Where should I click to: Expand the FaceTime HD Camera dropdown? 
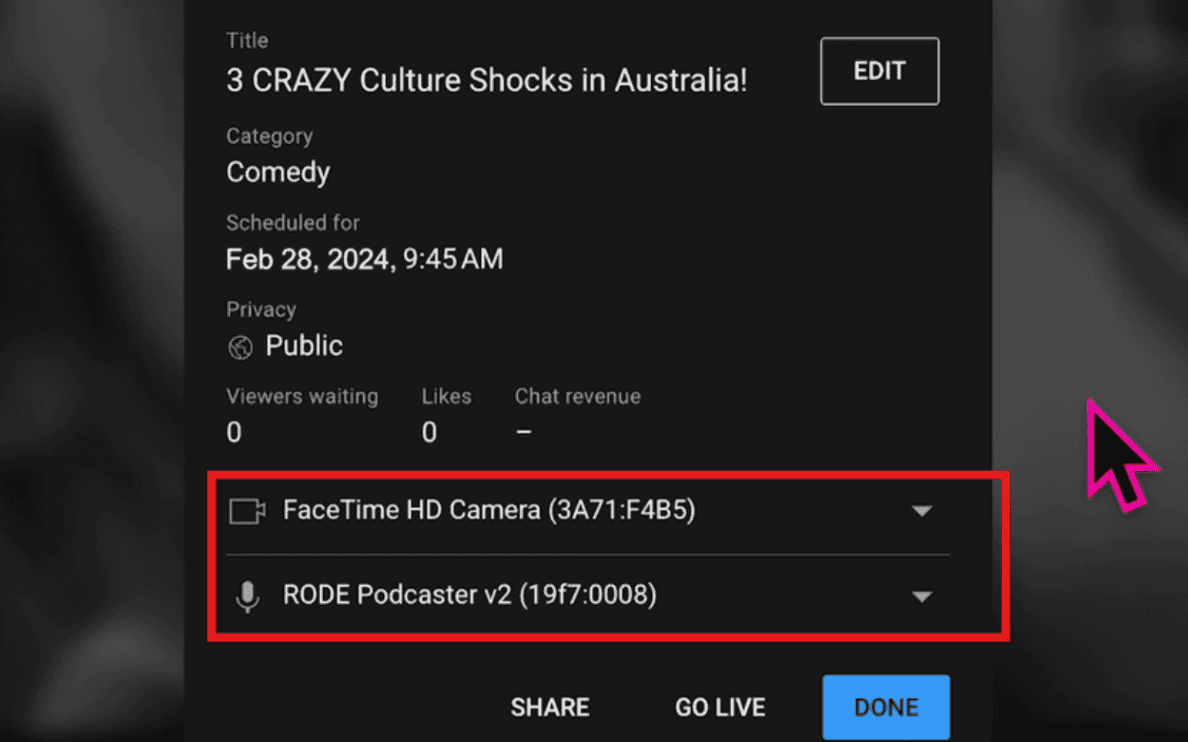pos(921,510)
